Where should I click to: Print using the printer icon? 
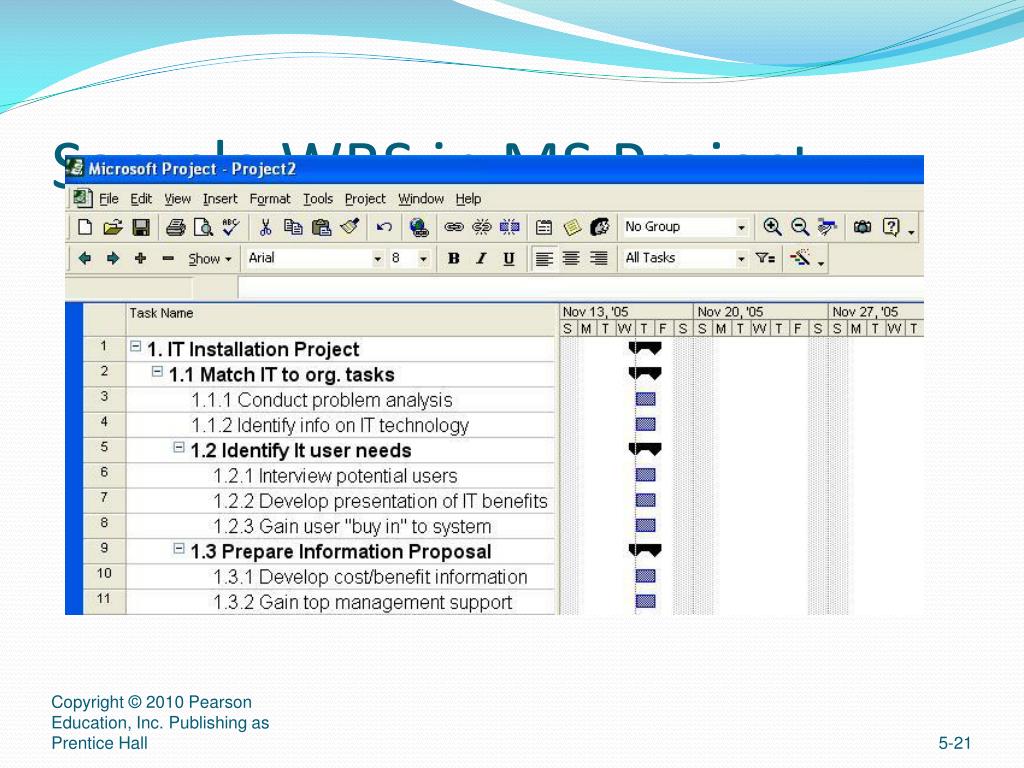175,227
